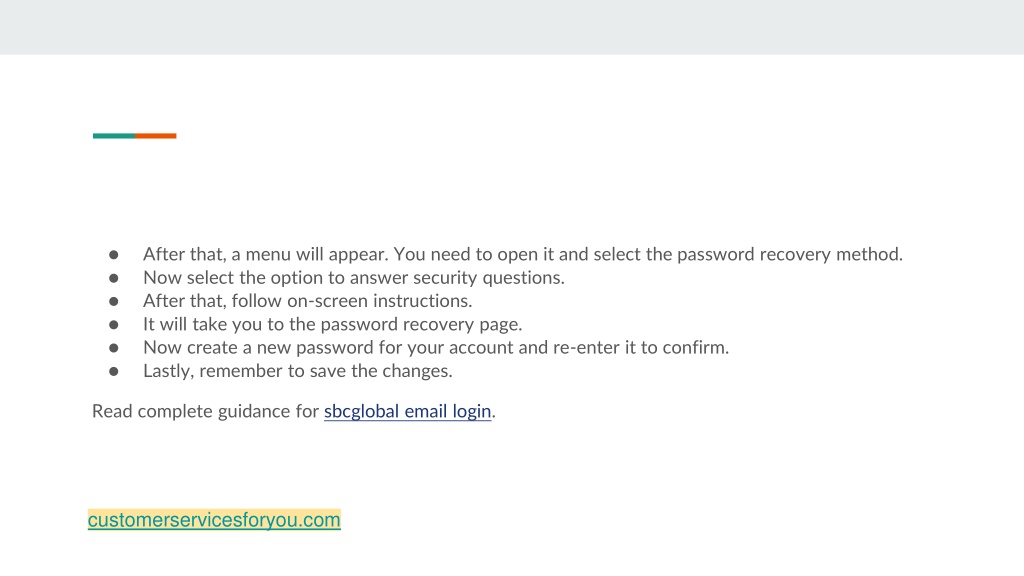Open the sbcglobal email login link
The height and width of the screenshot is (576, 1024).
(x=408, y=411)
